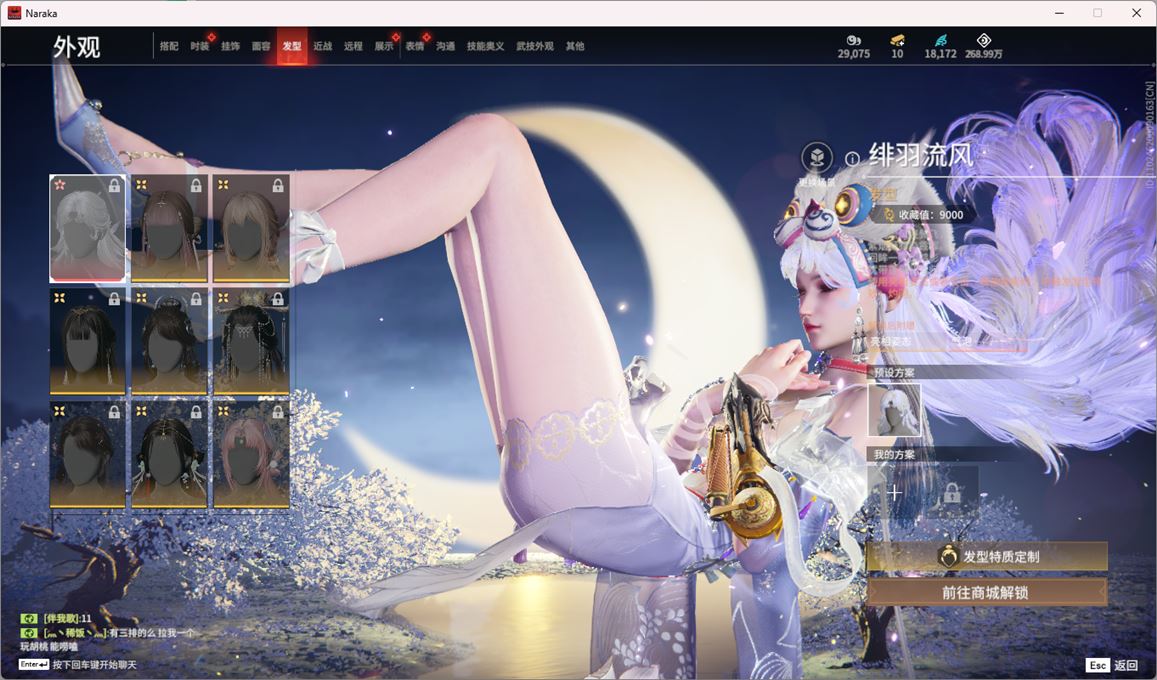This screenshot has height=680, width=1157.
Task: Add a new scheme under 我的方案
Action: (x=894, y=493)
